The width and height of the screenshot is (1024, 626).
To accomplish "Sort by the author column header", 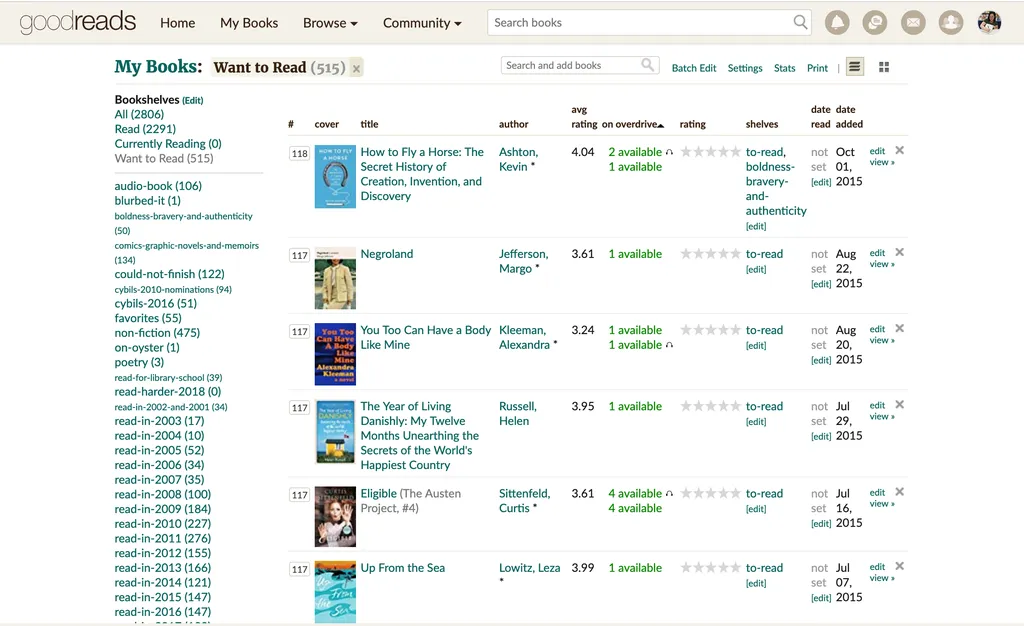I will 513,124.
